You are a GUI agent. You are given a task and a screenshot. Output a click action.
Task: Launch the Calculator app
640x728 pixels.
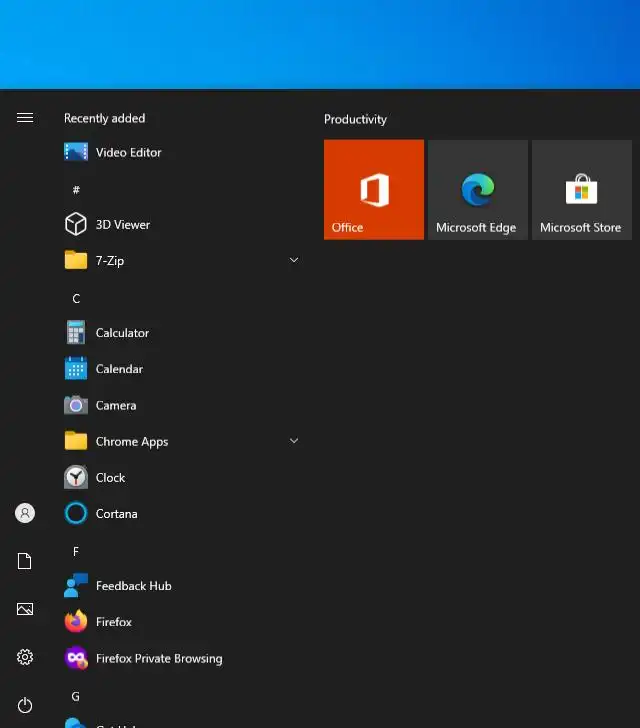coord(181,333)
